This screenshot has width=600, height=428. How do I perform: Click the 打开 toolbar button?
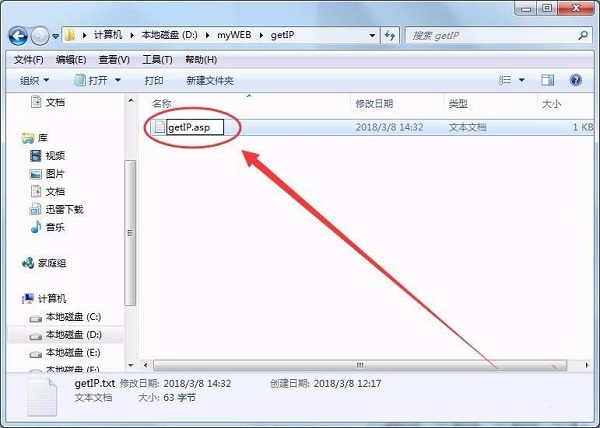pyautogui.click(x=91, y=80)
